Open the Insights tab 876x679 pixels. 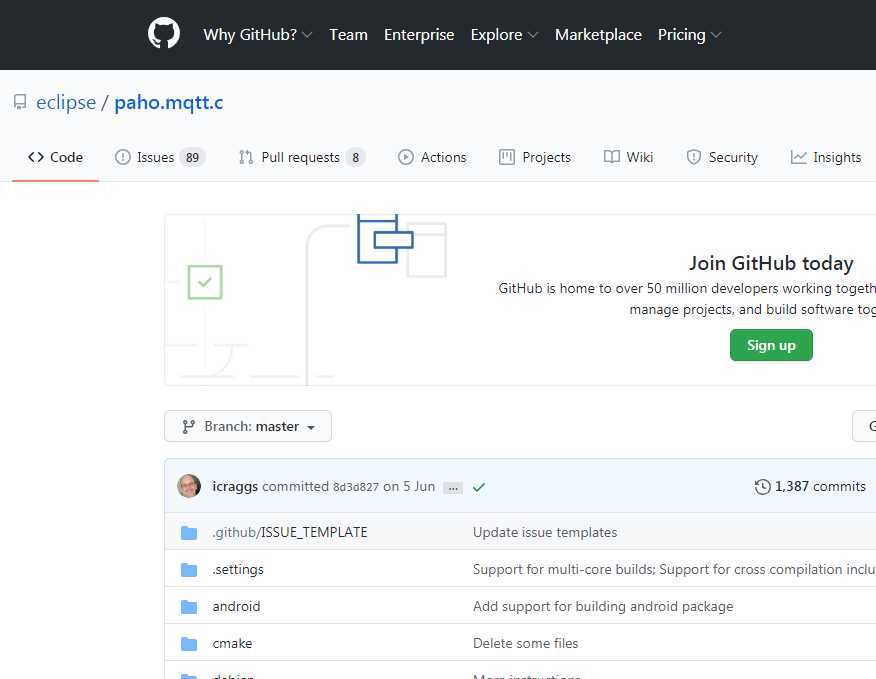(826, 158)
